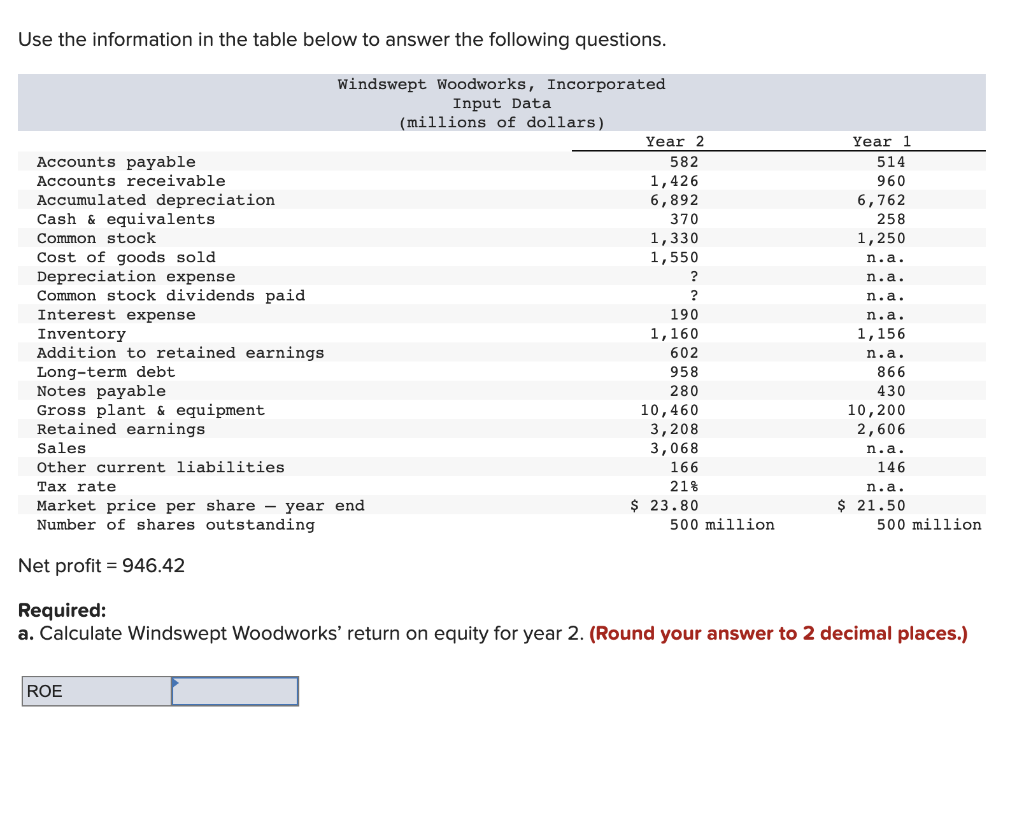Select the Year 1 column header
This screenshot has height=830, width=1024.
coord(879,141)
